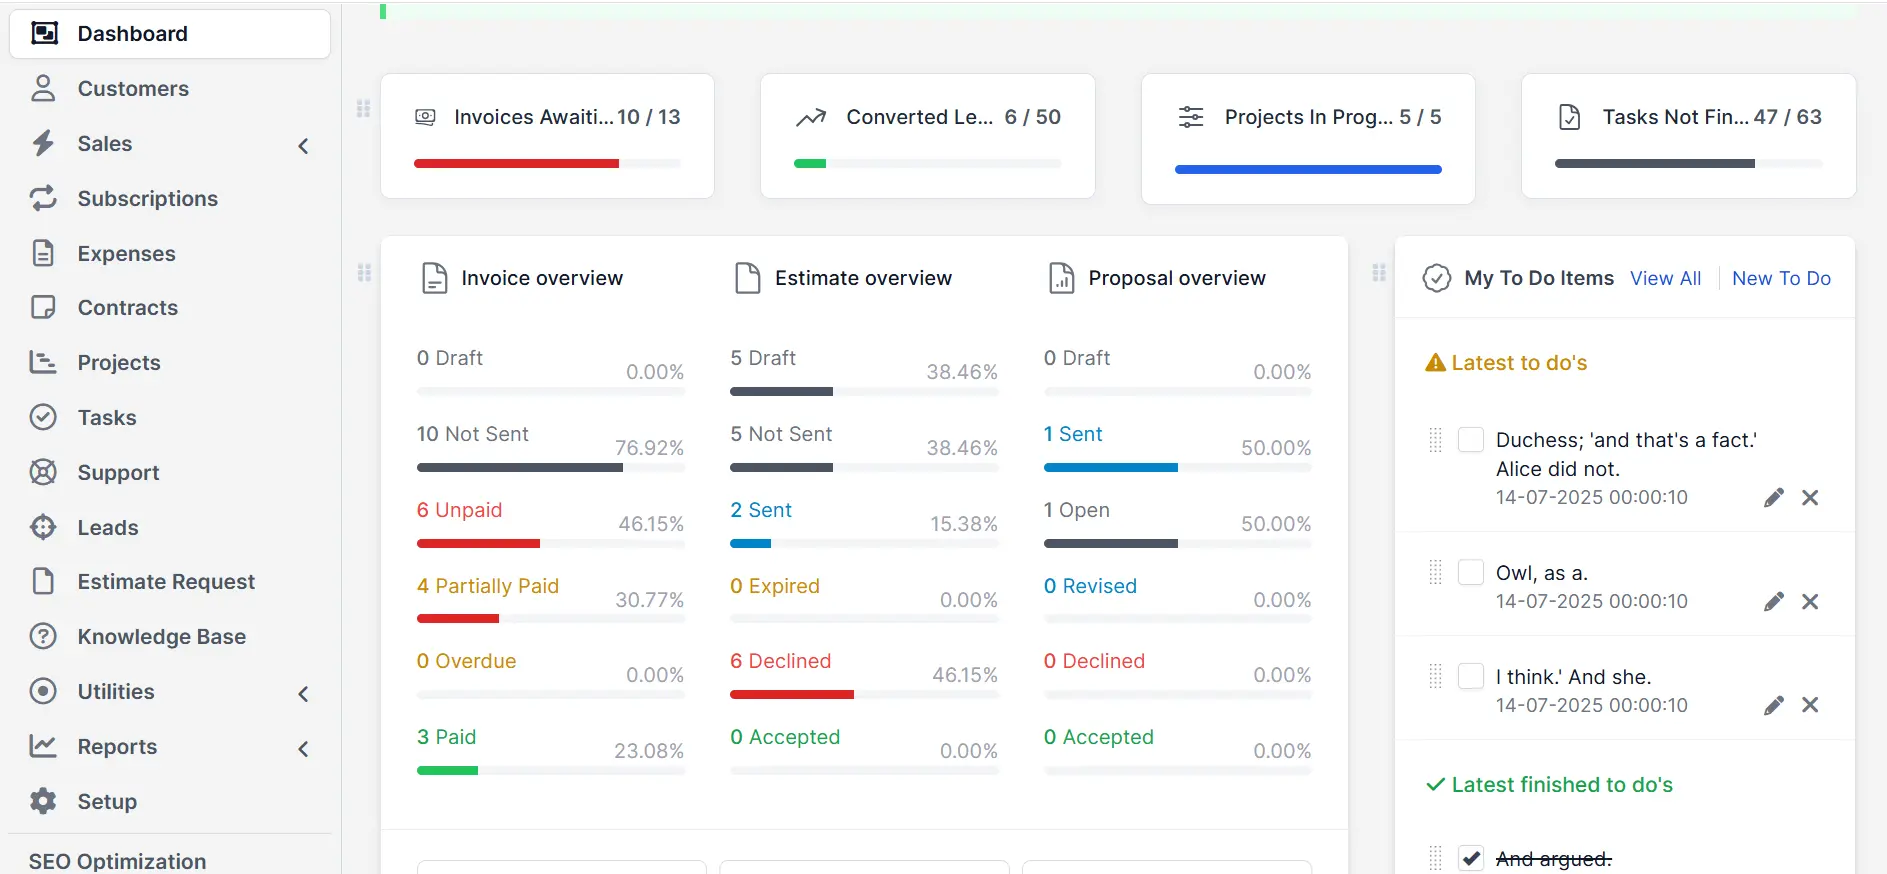The image size is (1887, 874).
Task: Expand the Reports submenu chevron
Action: coord(304,749)
